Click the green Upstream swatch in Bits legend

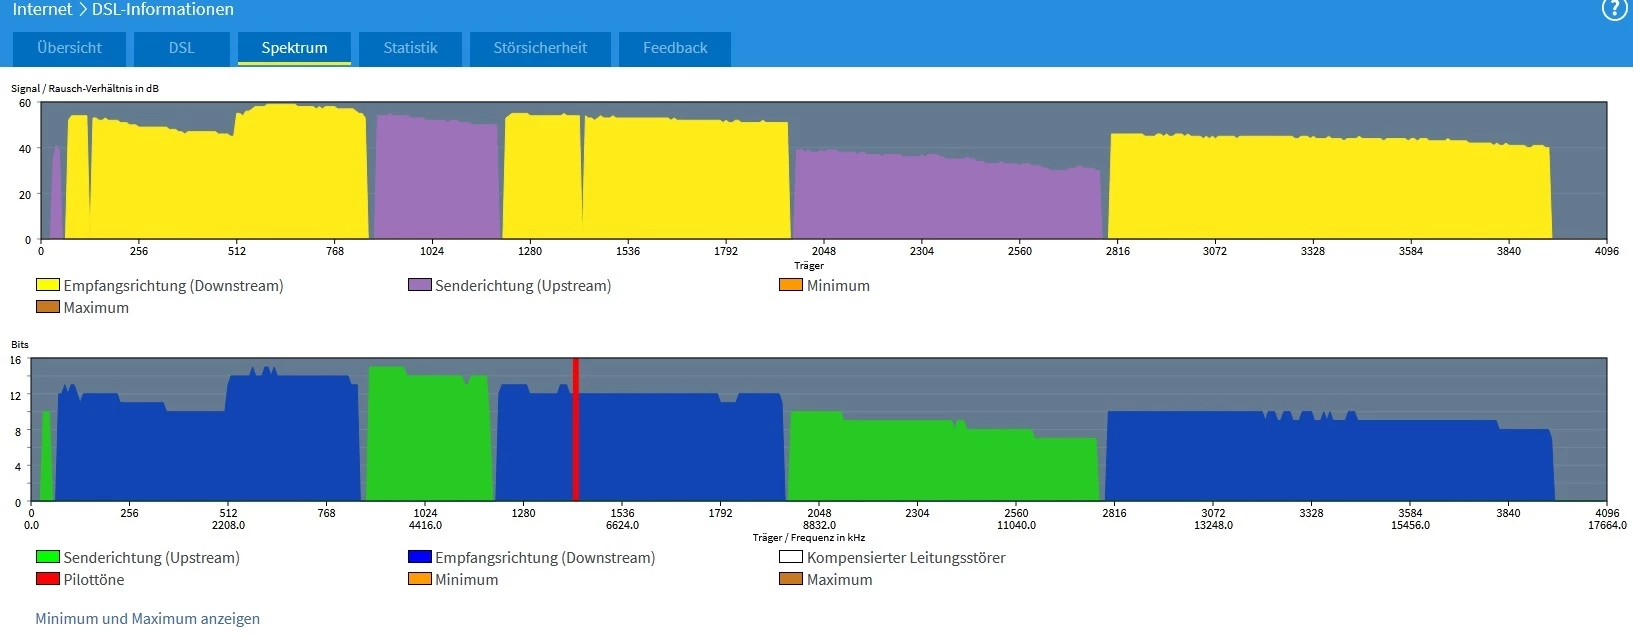coord(48,557)
